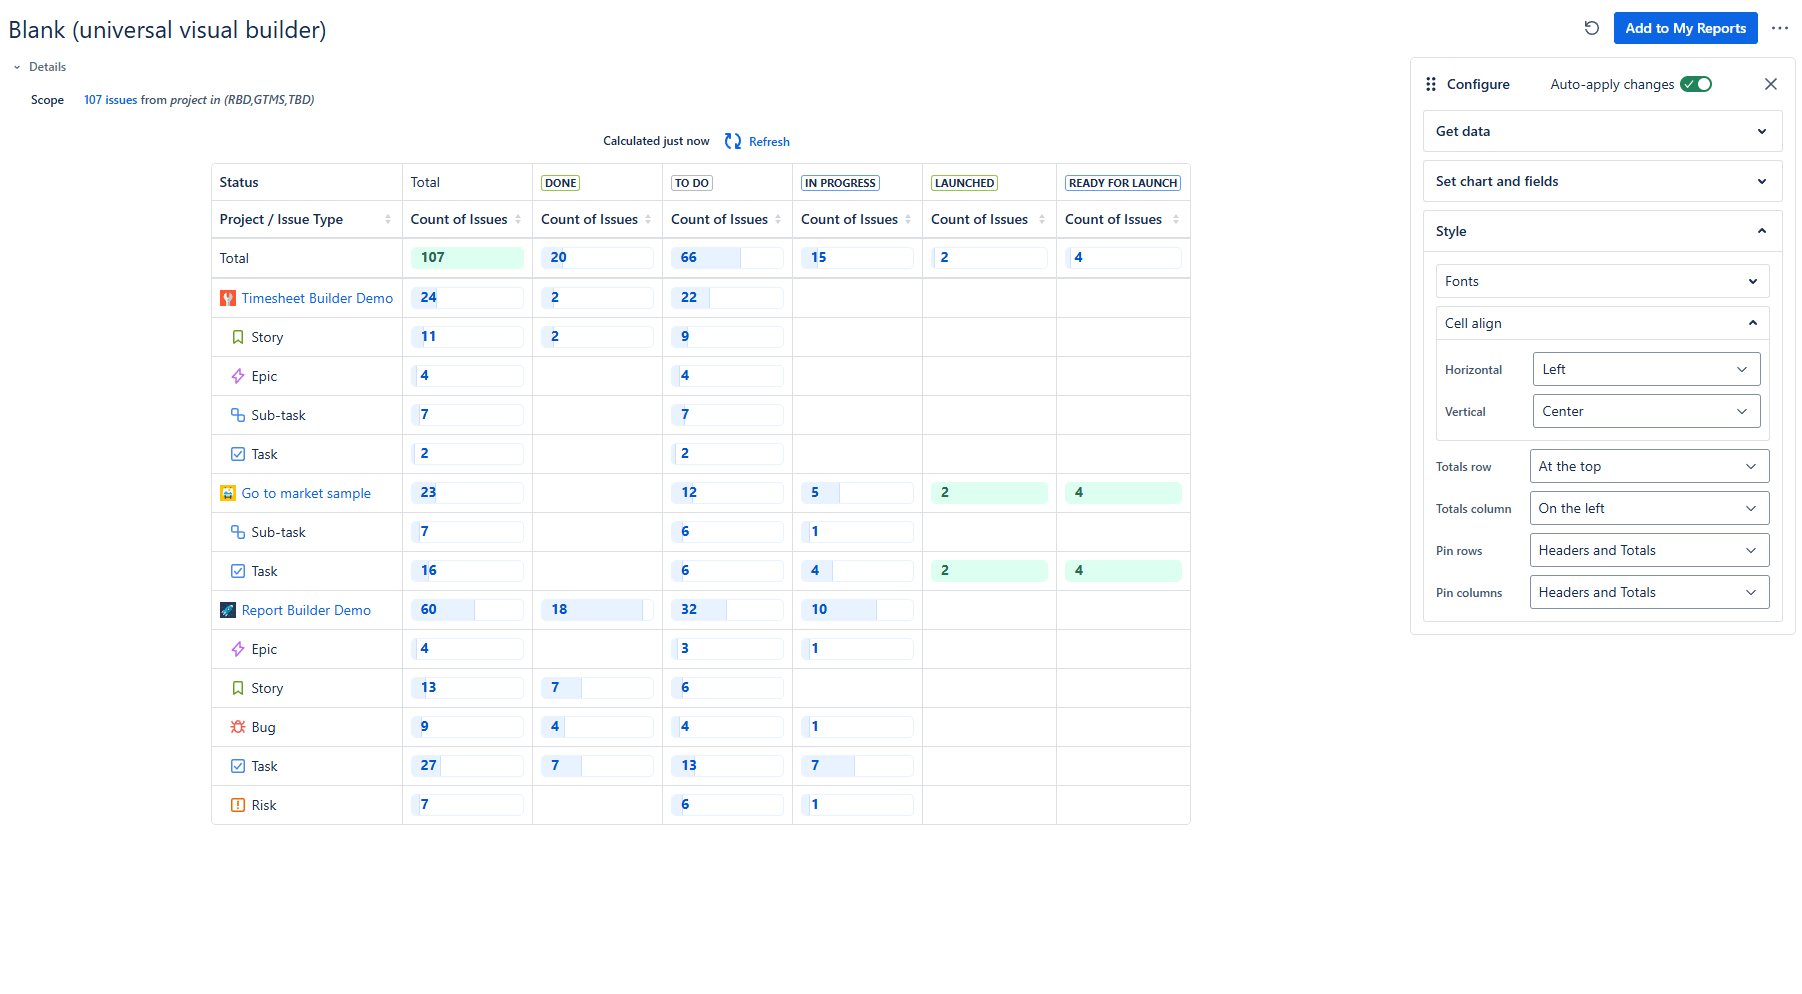The image size is (1802, 994).
Task: Click the Configure panel drag handle icon
Action: pyautogui.click(x=1431, y=84)
